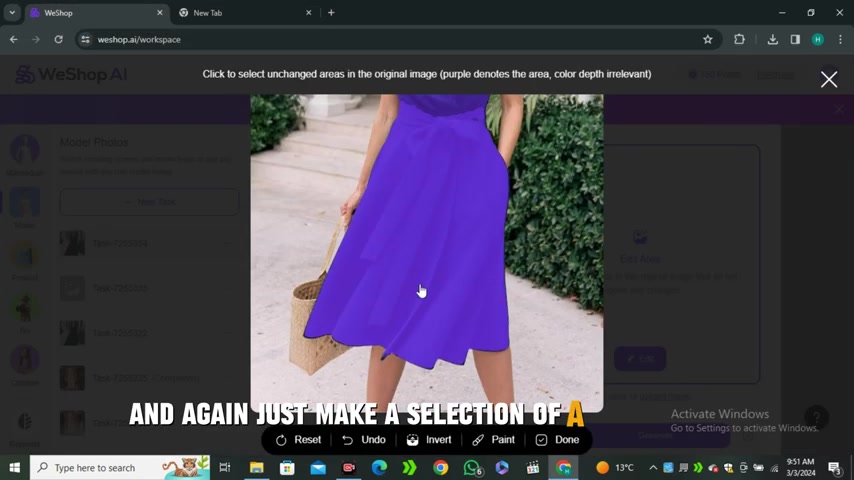Open the clock showing 9:51 AM
Viewport: 854px width, 480px height.
801,467
